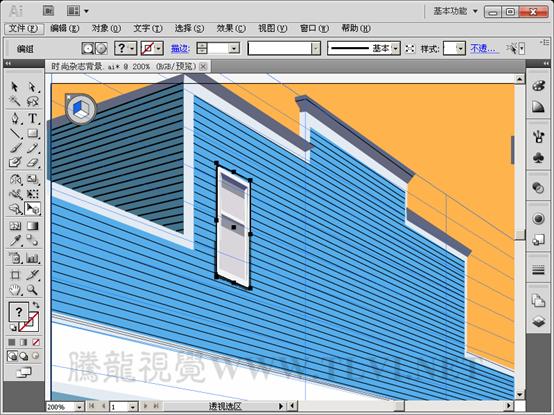Open the 样式 graphic style dropdown
Viewport: 554px width, 415px height.
click(460, 48)
